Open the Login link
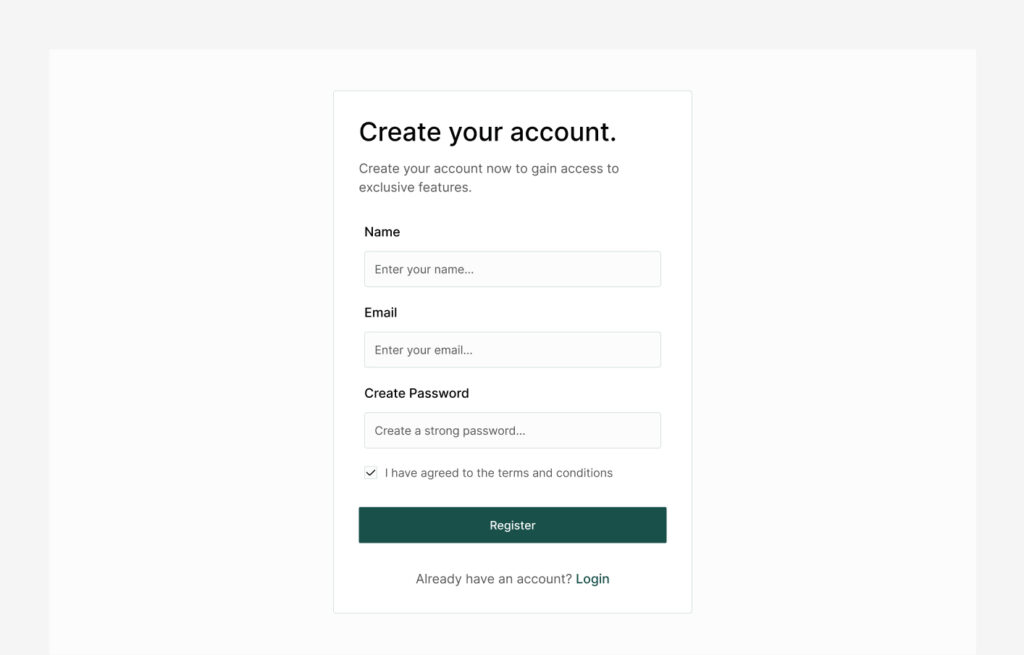The height and width of the screenshot is (655, 1024). click(x=592, y=579)
